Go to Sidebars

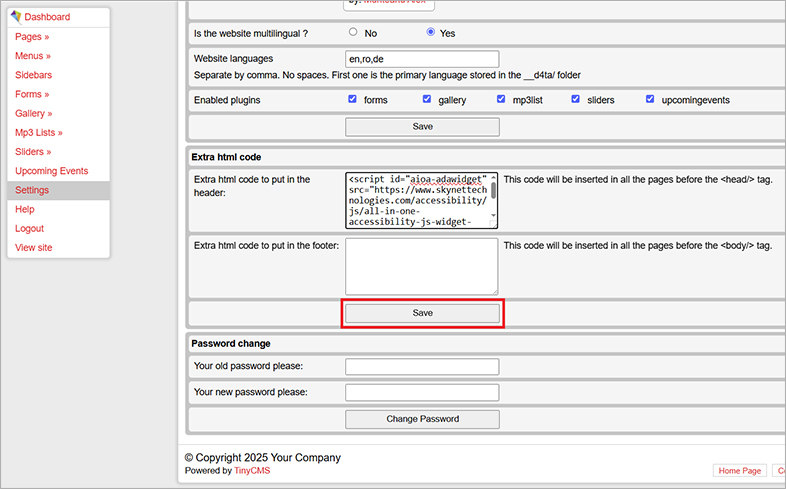[x=34, y=75]
